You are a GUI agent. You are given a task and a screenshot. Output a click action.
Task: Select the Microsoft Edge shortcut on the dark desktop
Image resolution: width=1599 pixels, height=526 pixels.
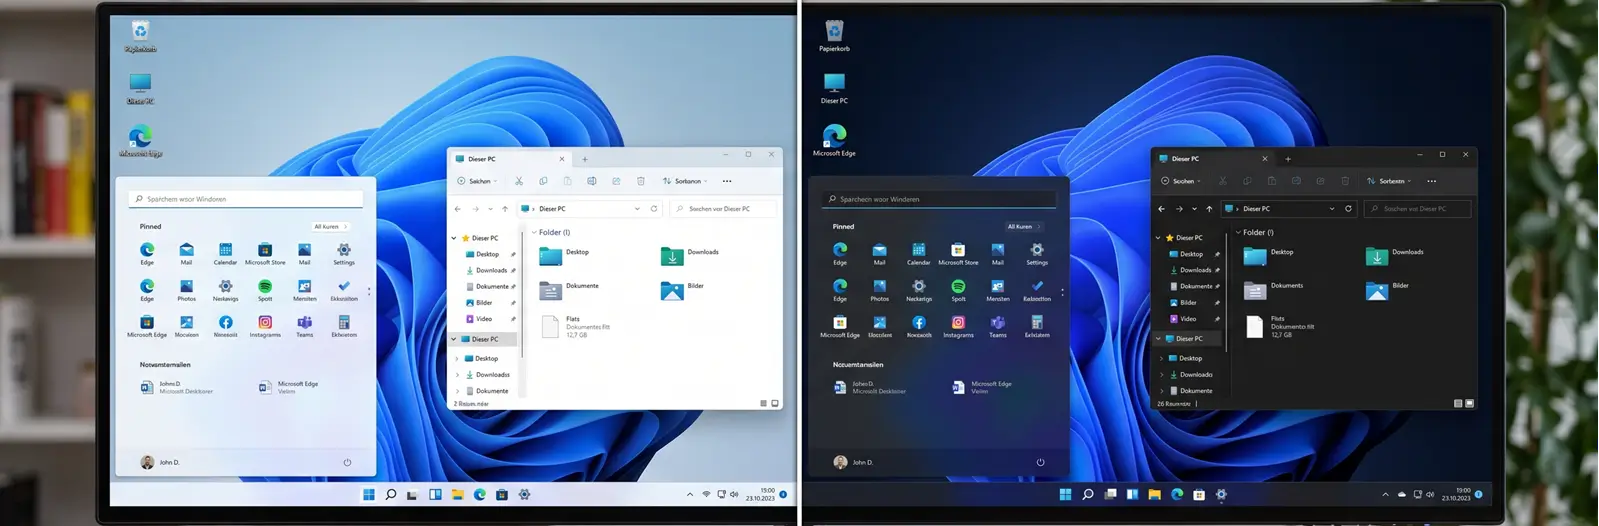[834, 140]
